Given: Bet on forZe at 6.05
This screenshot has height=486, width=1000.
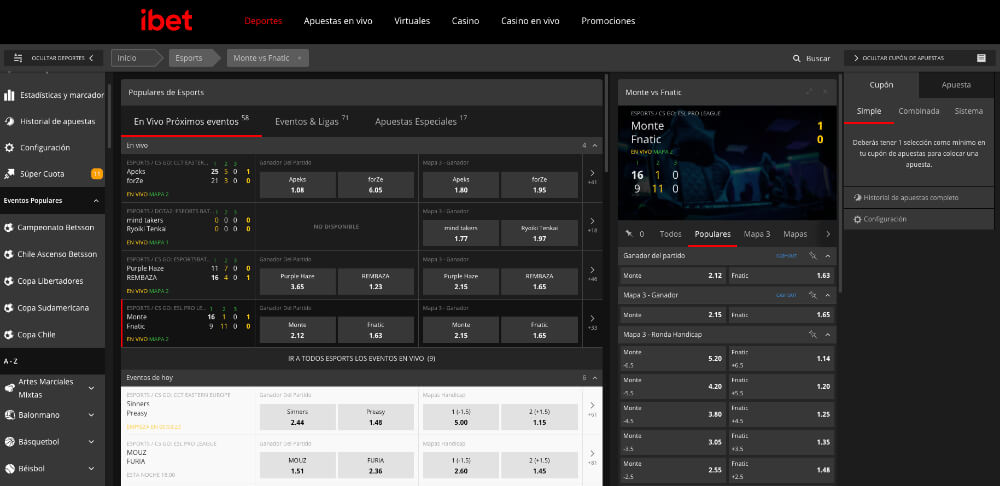Looking at the screenshot, I should click(x=375, y=185).
